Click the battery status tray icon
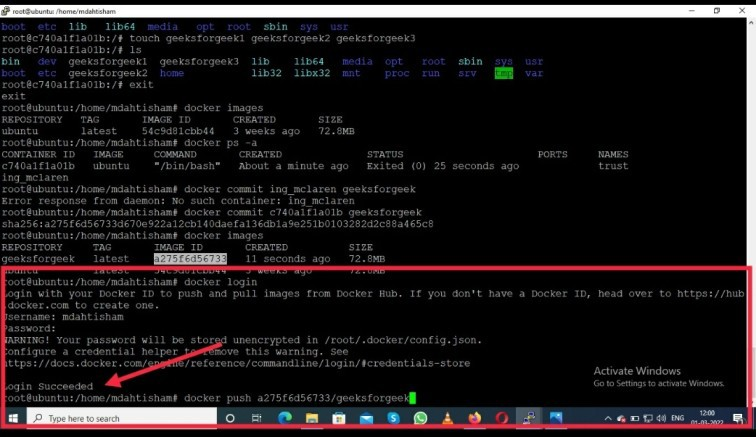 (x=634, y=418)
